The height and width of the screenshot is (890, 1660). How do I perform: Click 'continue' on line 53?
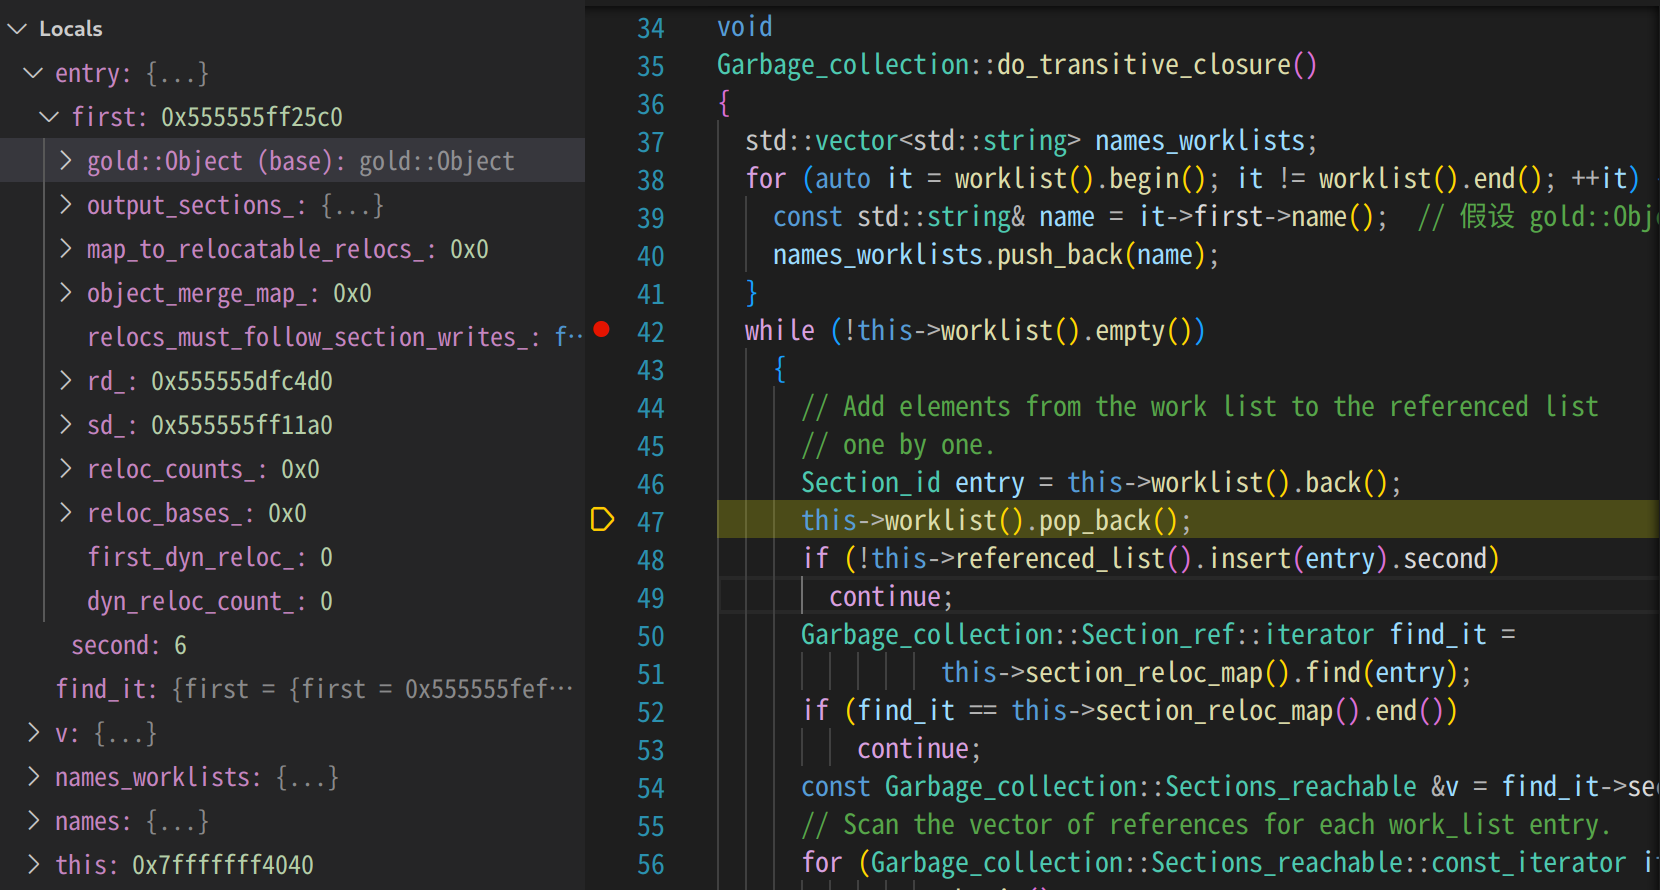[x=913, y=749]
